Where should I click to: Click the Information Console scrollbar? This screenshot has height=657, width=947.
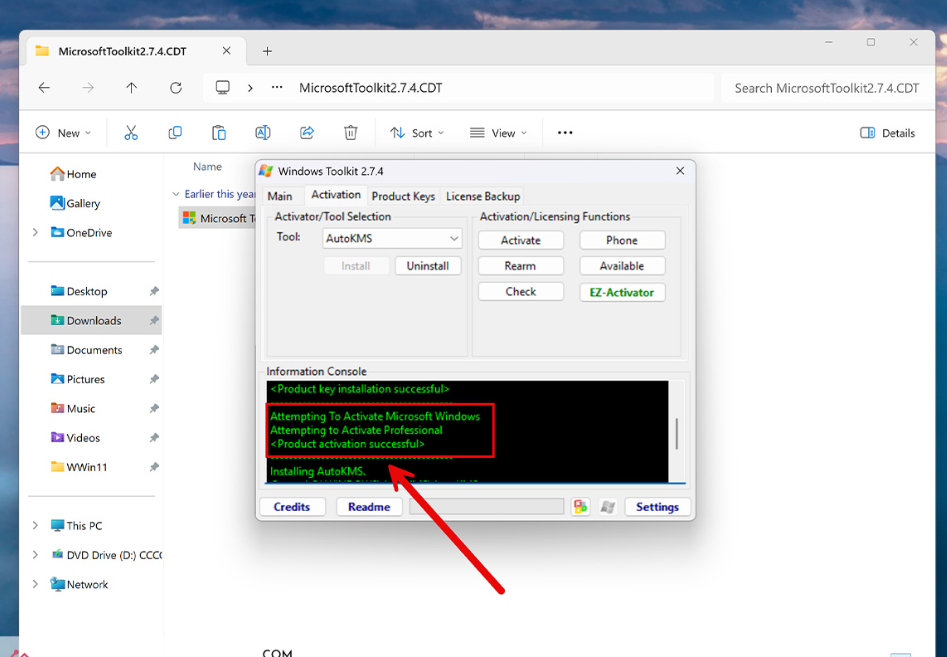click(x=677, y=433)
